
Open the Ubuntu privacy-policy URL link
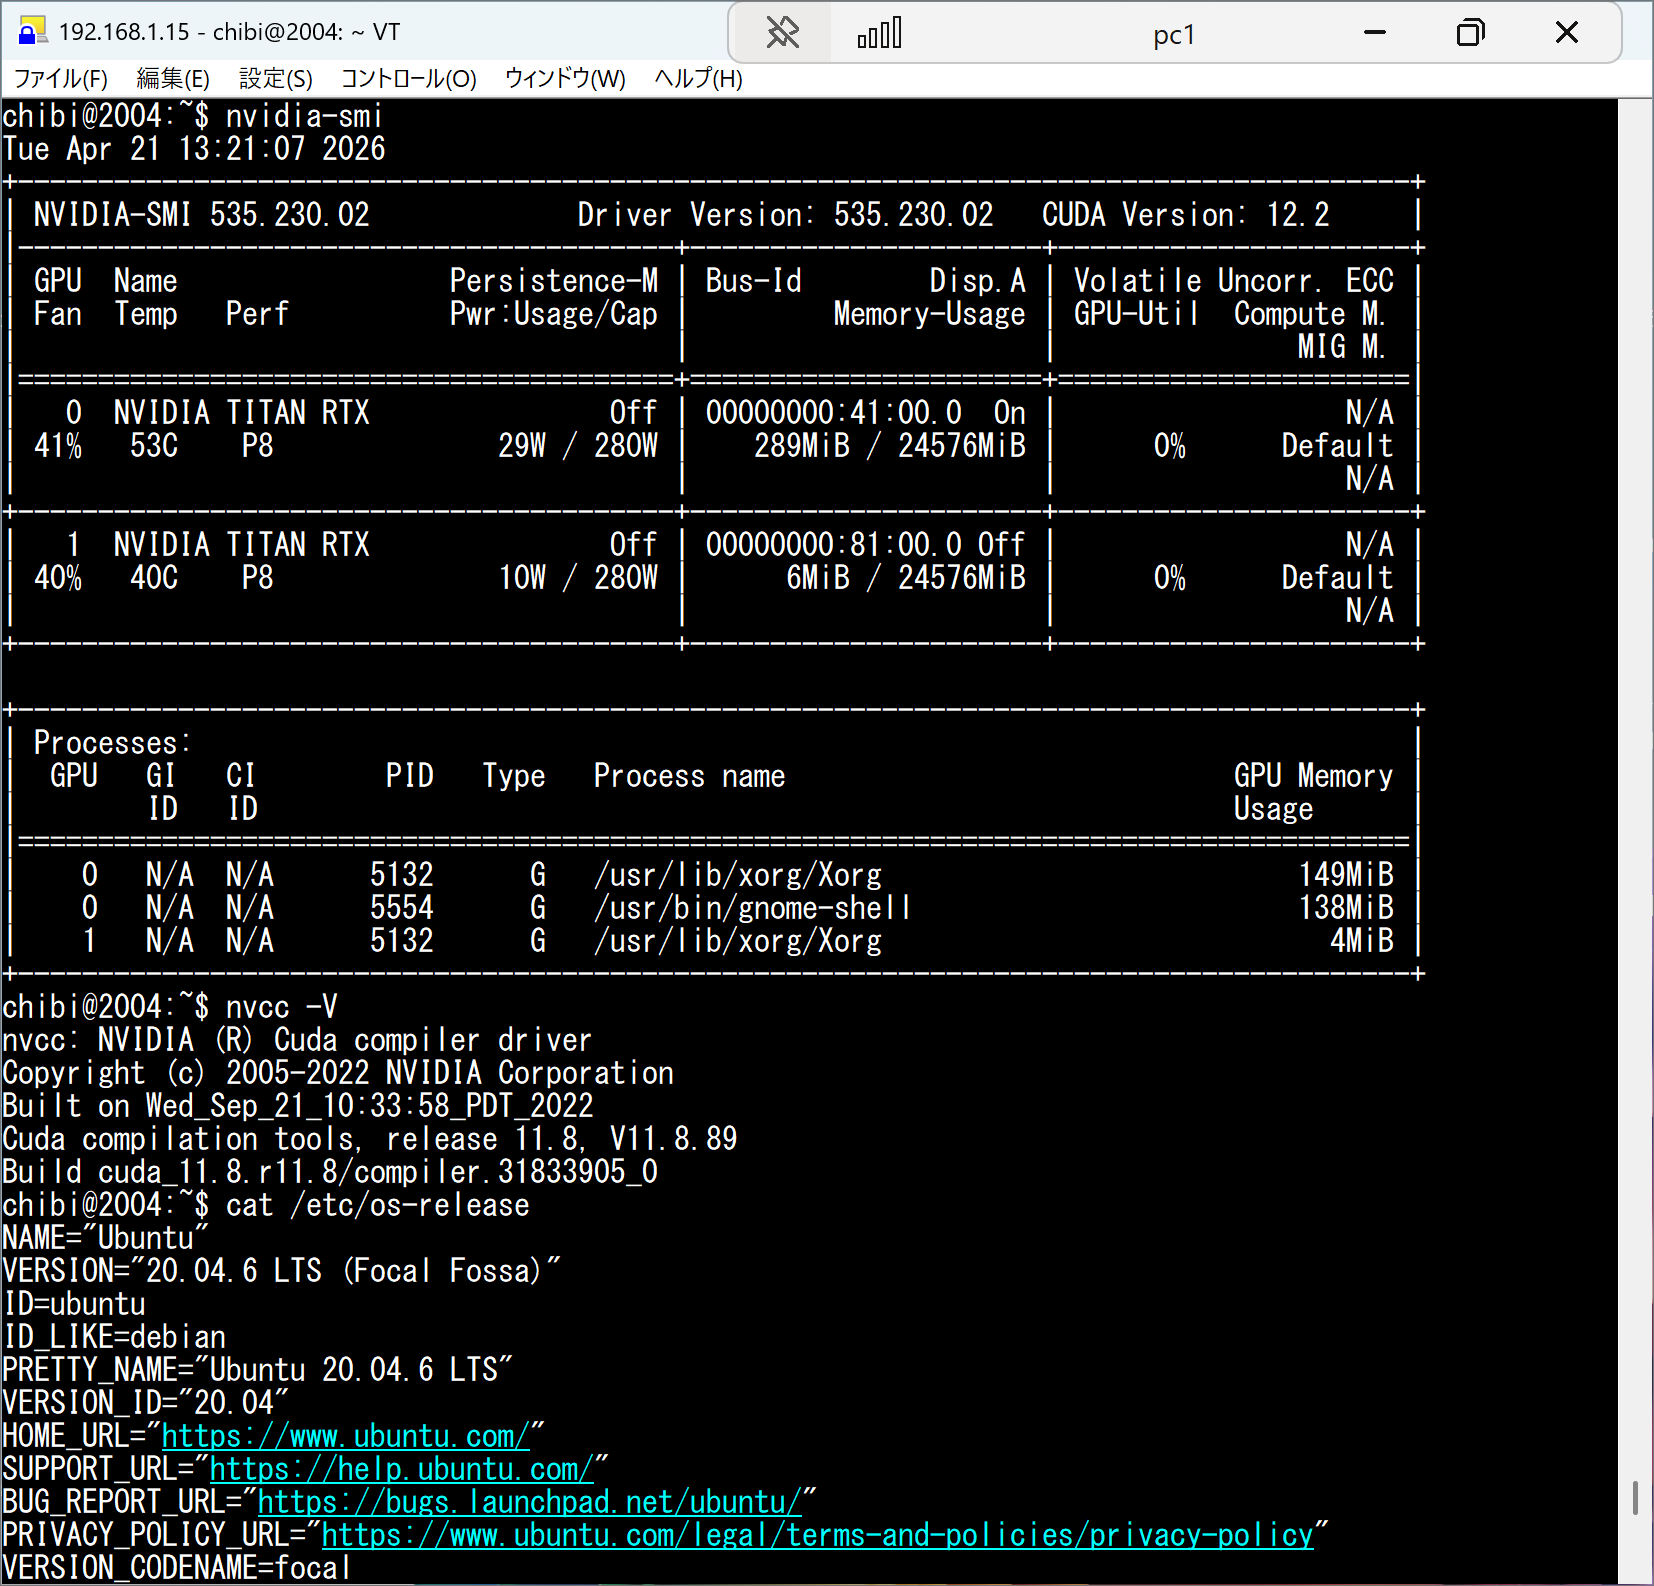click(x=817, y=1535)
